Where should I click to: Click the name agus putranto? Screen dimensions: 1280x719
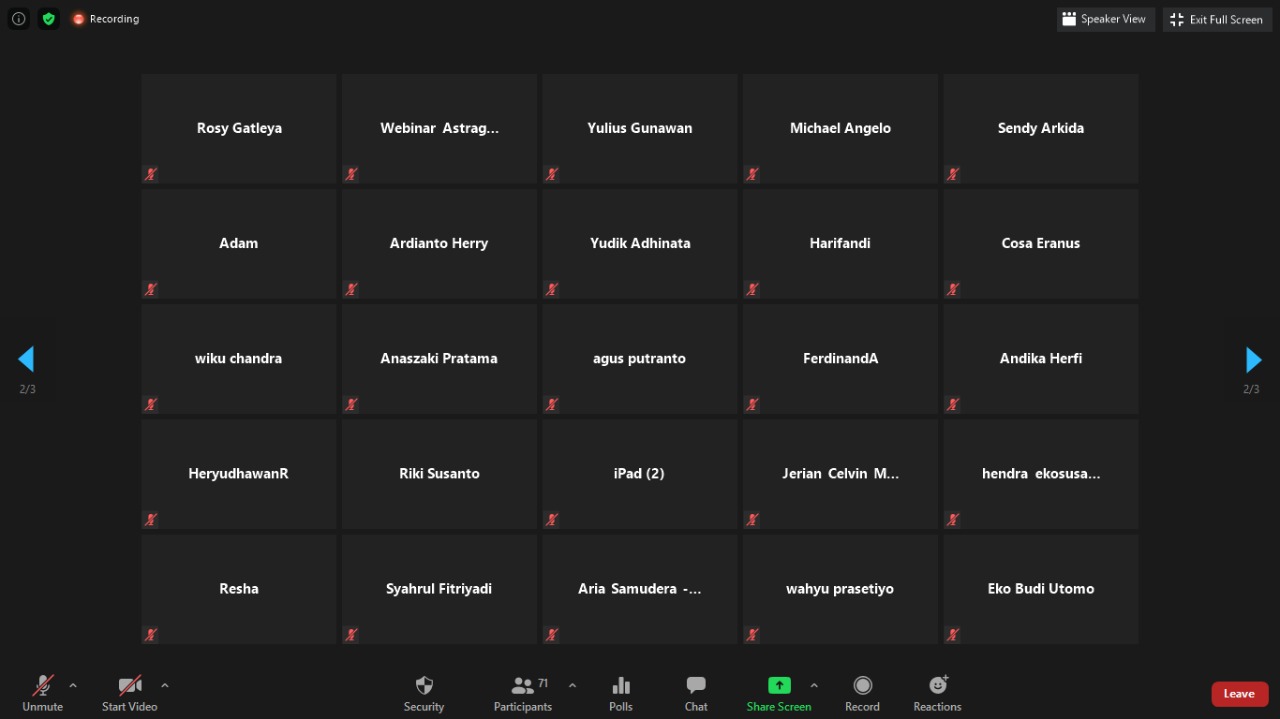[x=640, y=359]
